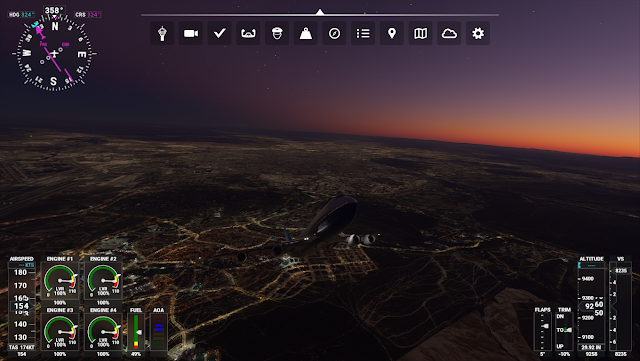Click the airspeed tape at 154
Viewport: 640px width, 361px height.
(21, 306)
